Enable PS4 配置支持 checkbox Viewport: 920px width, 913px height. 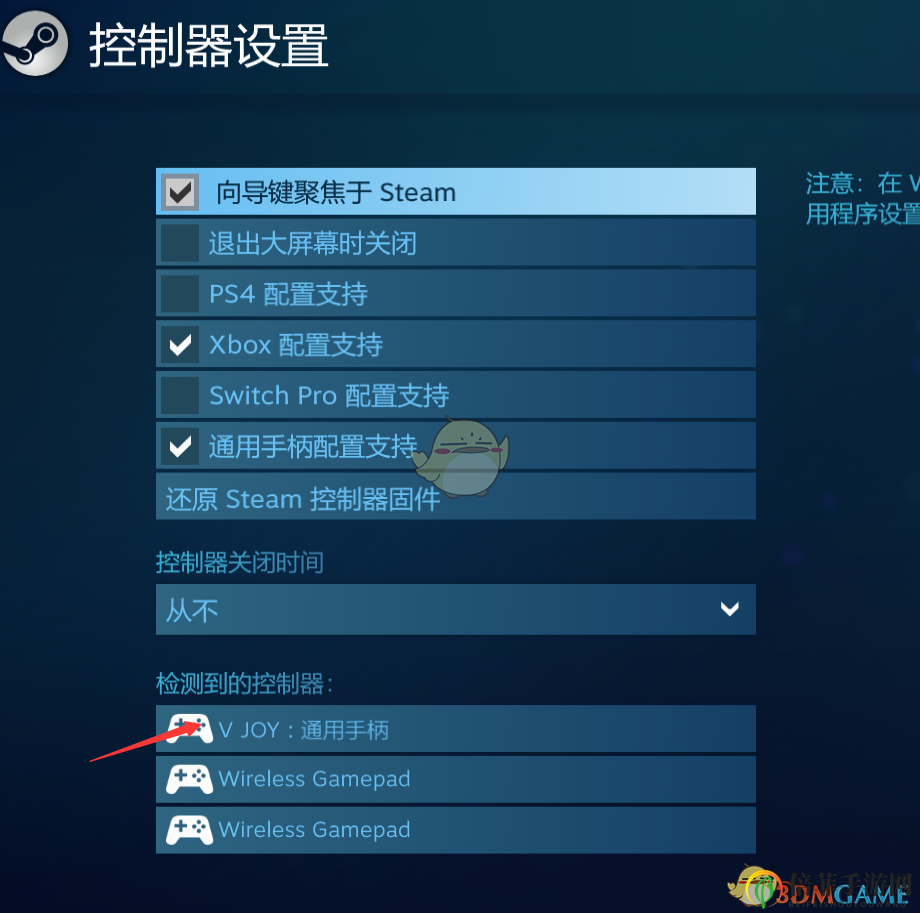[x=180, y=293]
